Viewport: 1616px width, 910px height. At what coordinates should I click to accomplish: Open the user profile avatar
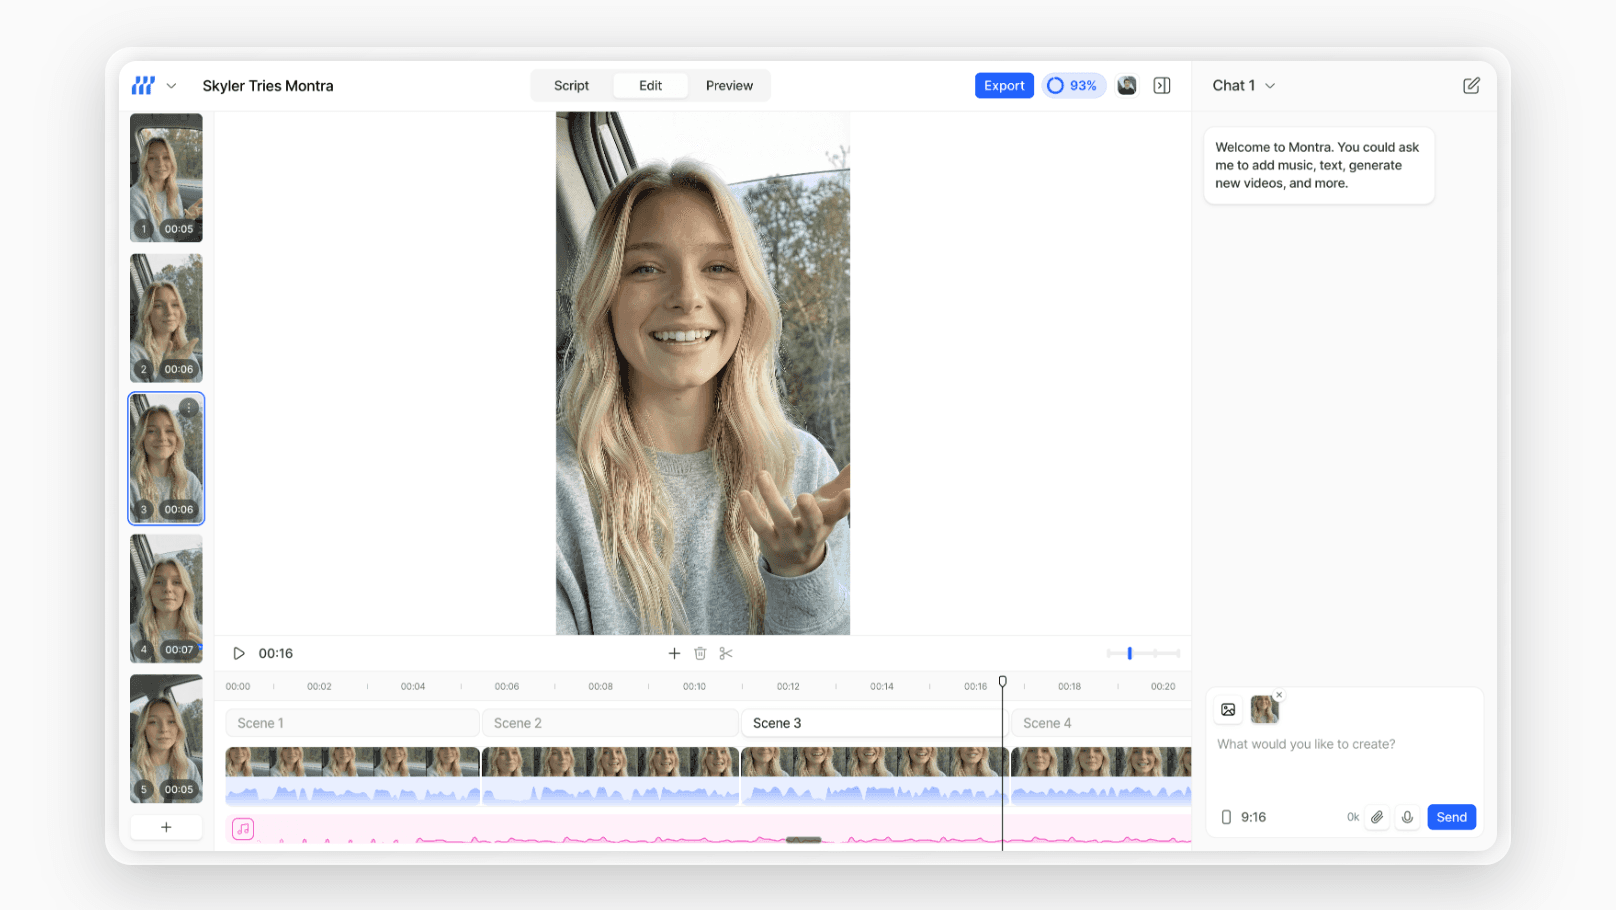pyautogui.click(x=1127, y=86)
